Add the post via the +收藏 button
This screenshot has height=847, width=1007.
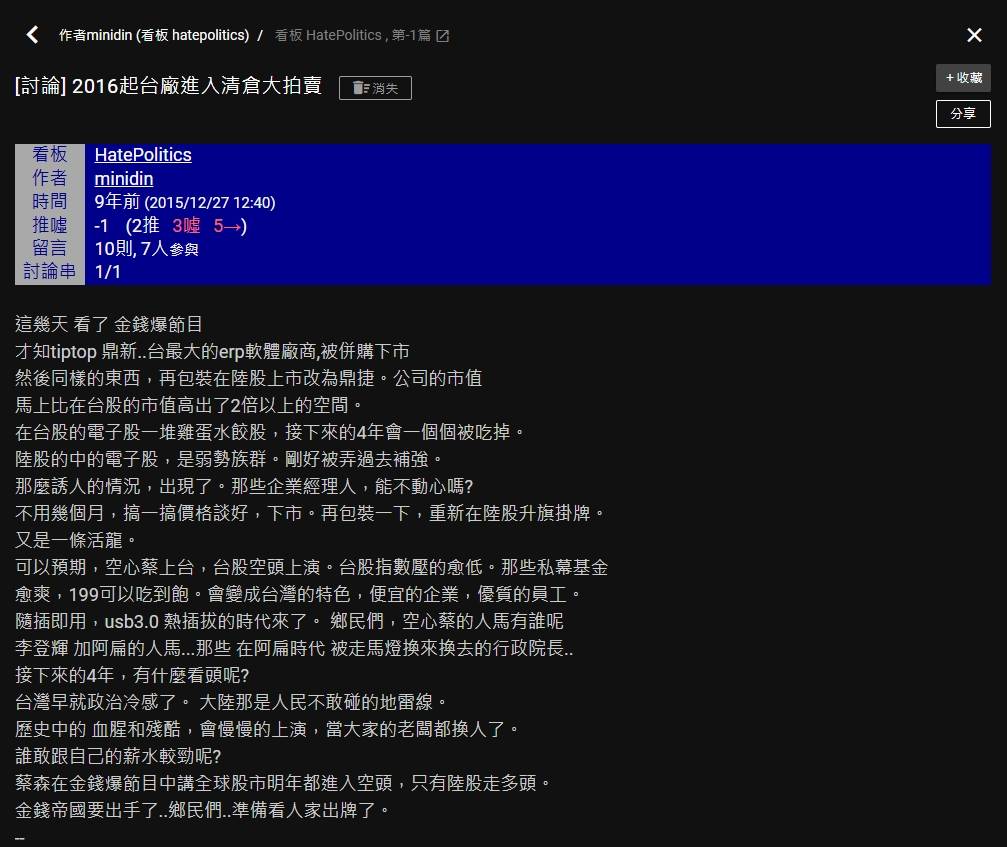click(x=963, y=78)
